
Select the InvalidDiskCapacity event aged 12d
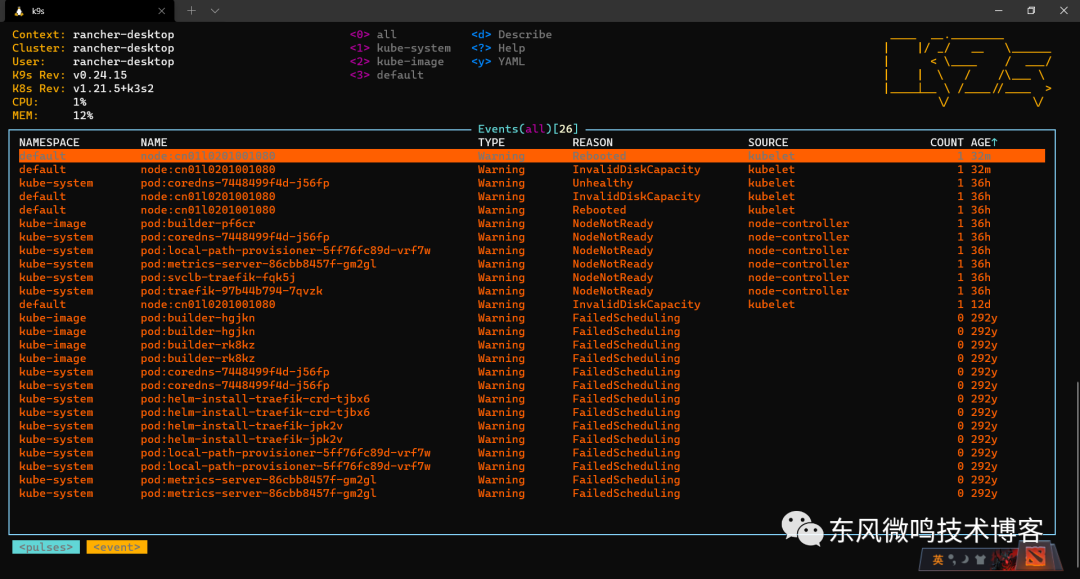coord(531,304)
